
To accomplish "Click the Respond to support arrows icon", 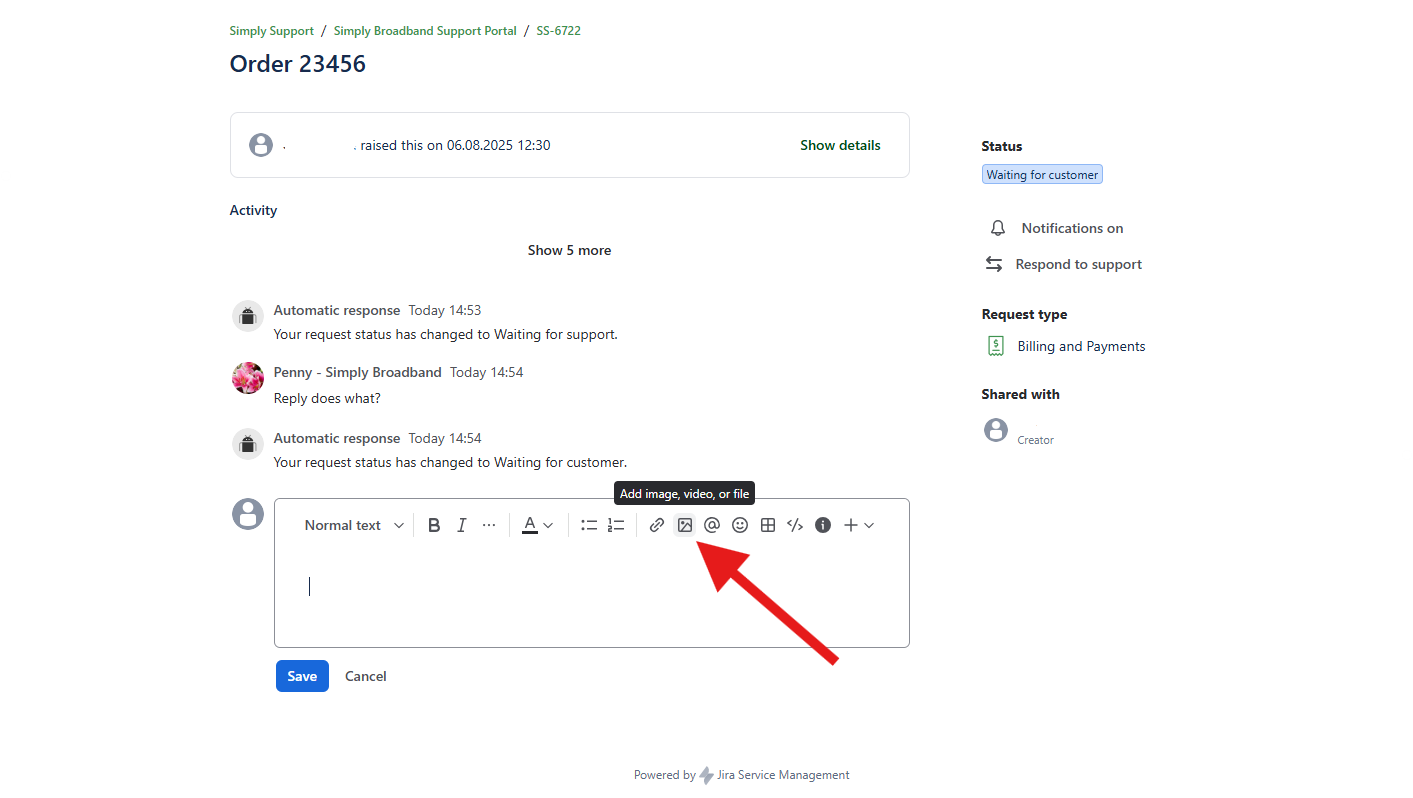I will coord(994,264).
